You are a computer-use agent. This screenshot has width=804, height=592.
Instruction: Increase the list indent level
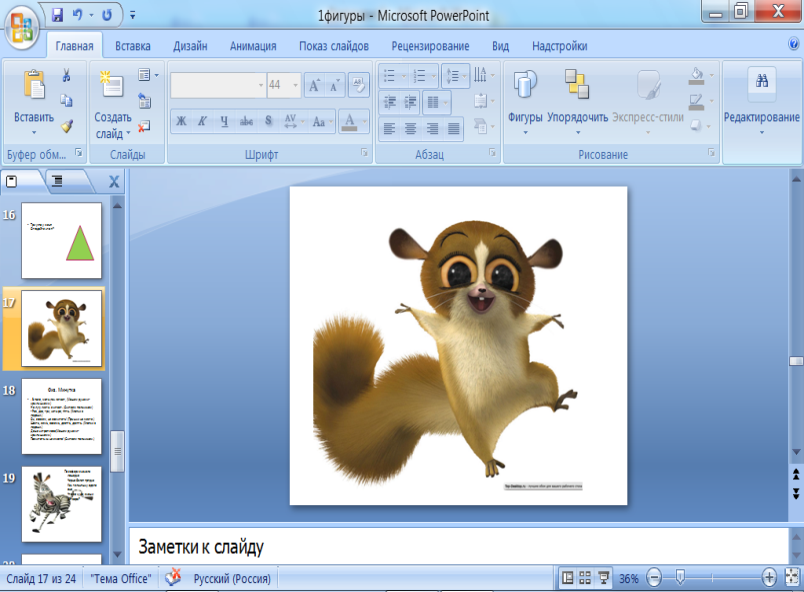pos(410,102)
